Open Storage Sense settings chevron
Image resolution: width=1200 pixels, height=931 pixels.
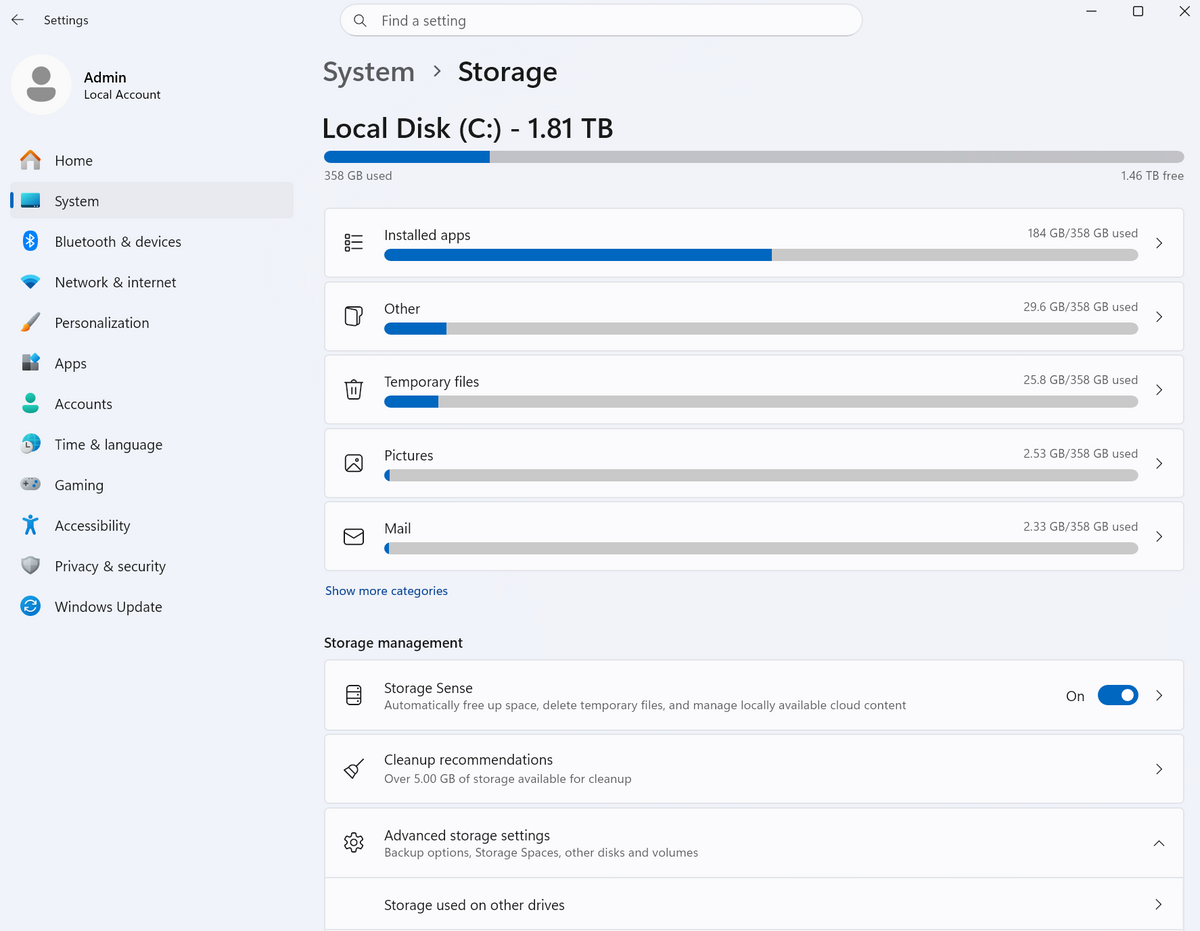pyautogui.click(x=1159, y=695)
